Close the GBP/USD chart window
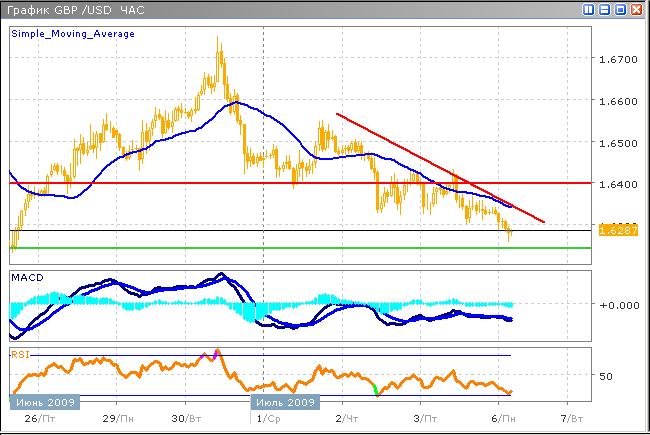Screen dimensions: 650x435 point(636,10)
